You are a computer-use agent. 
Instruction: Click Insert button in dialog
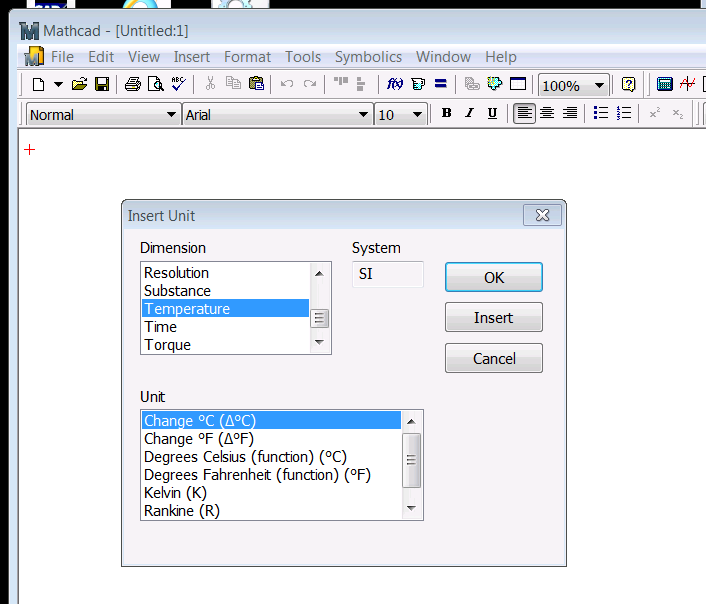(494, 318)
